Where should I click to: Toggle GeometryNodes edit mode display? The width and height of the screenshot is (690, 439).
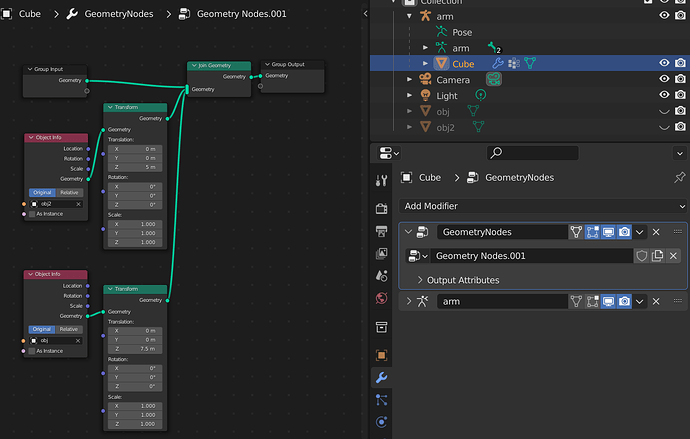click(592, 232)
